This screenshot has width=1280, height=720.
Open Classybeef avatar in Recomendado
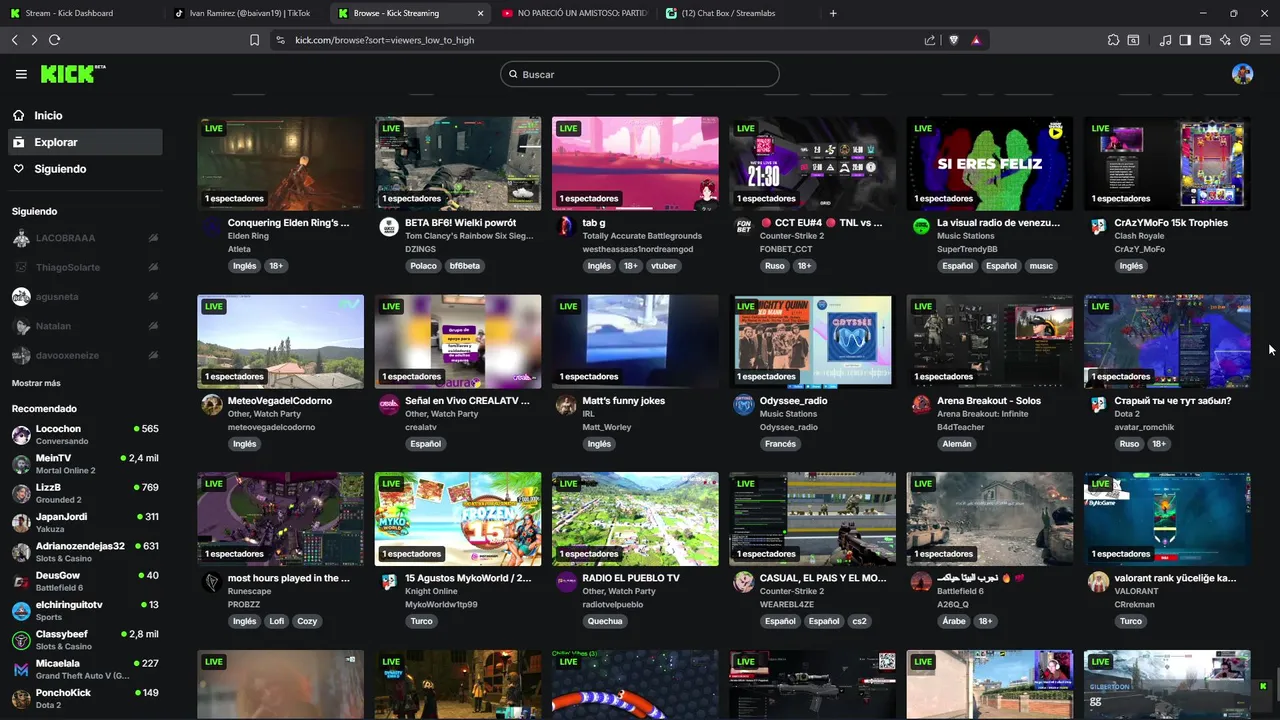(x=21, y=640)
